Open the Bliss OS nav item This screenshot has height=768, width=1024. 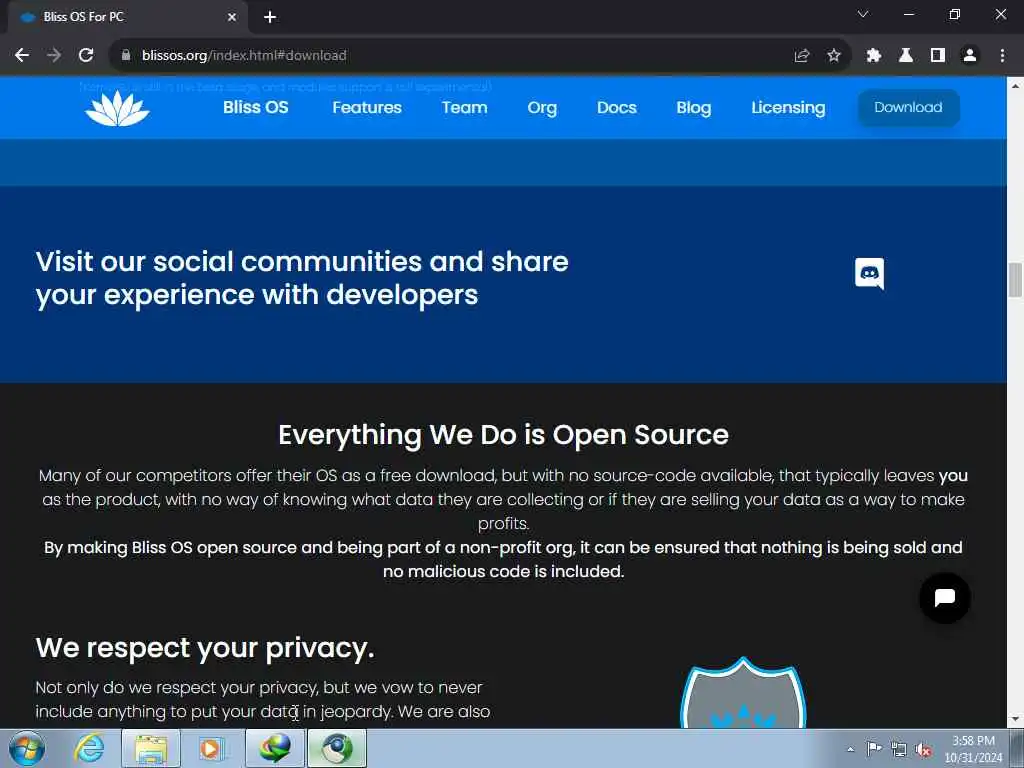255,108
